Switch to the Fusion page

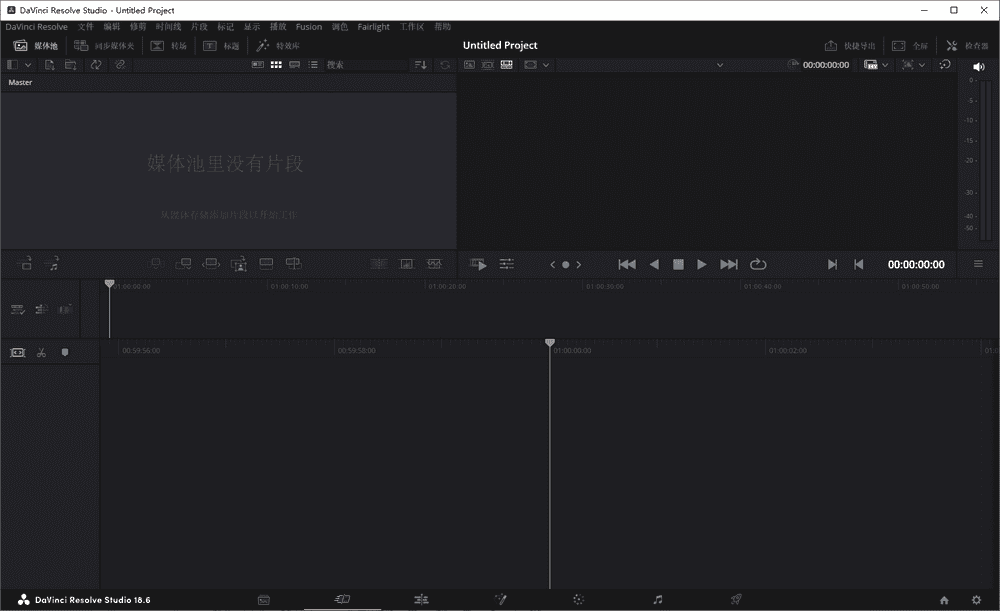pyautogui.click(x=500, y=599)
